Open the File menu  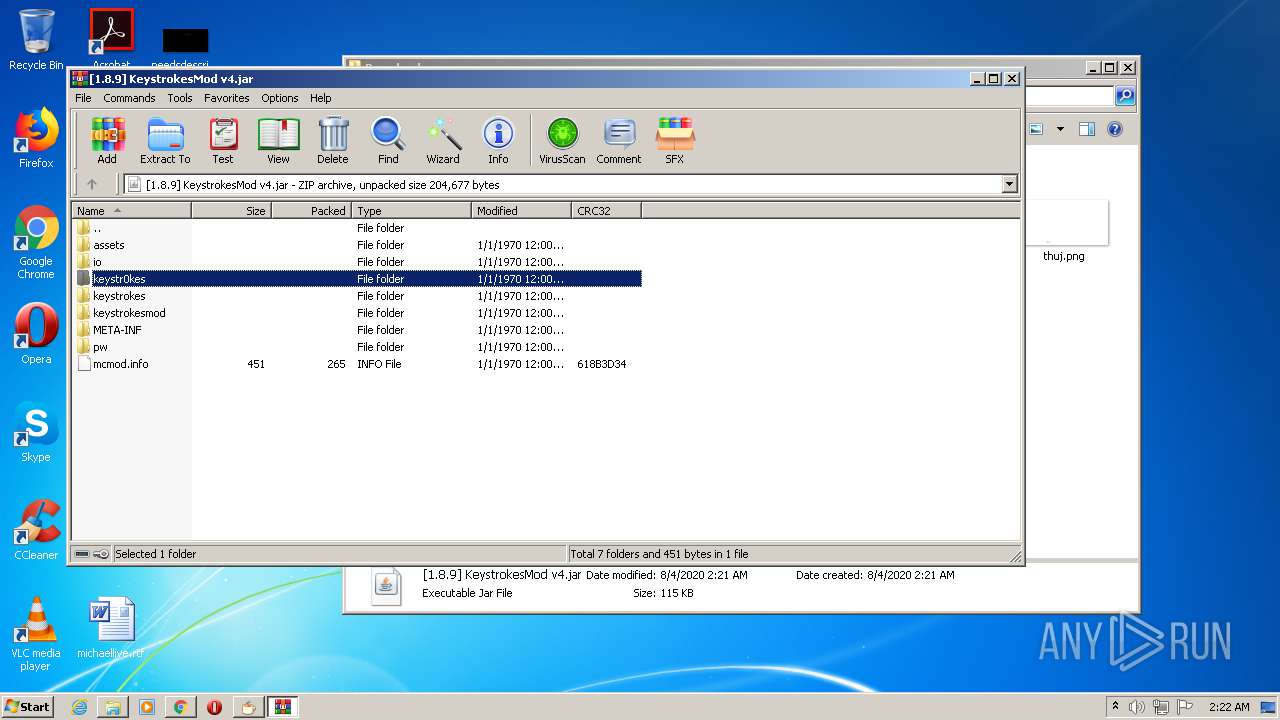point(83,98)
